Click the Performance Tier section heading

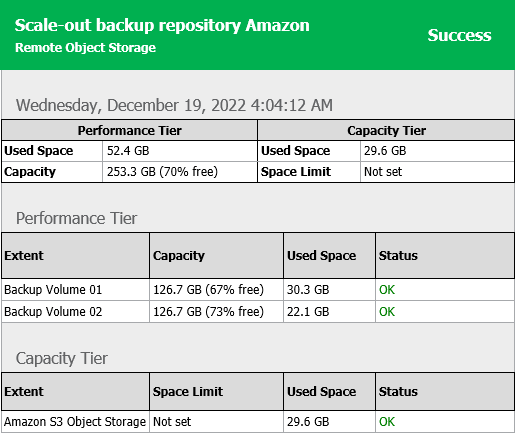coord(76,218)
